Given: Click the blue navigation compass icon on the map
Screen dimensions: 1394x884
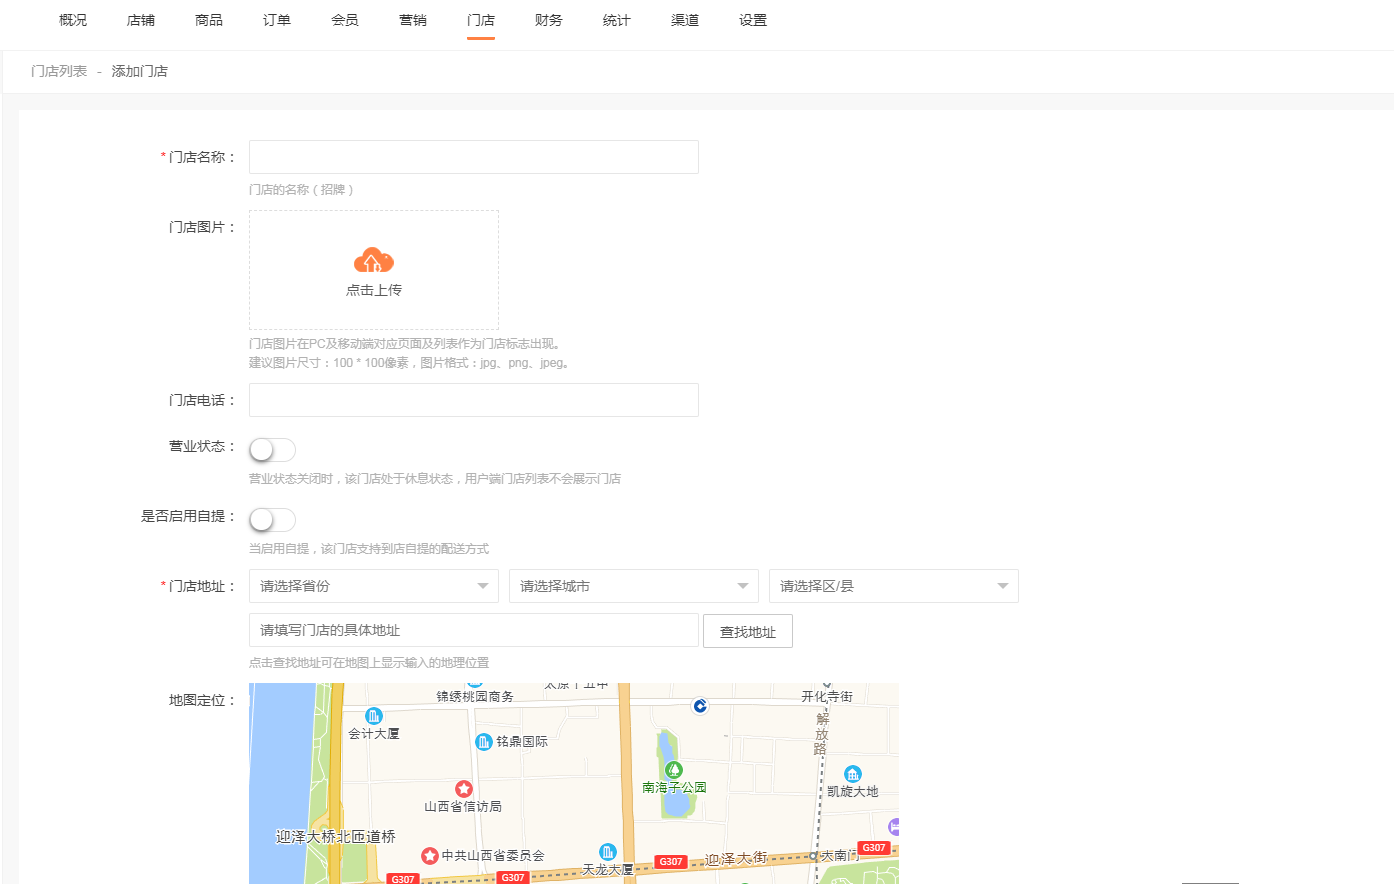Looking at the screenshot, I should click(x=699, y=706).
